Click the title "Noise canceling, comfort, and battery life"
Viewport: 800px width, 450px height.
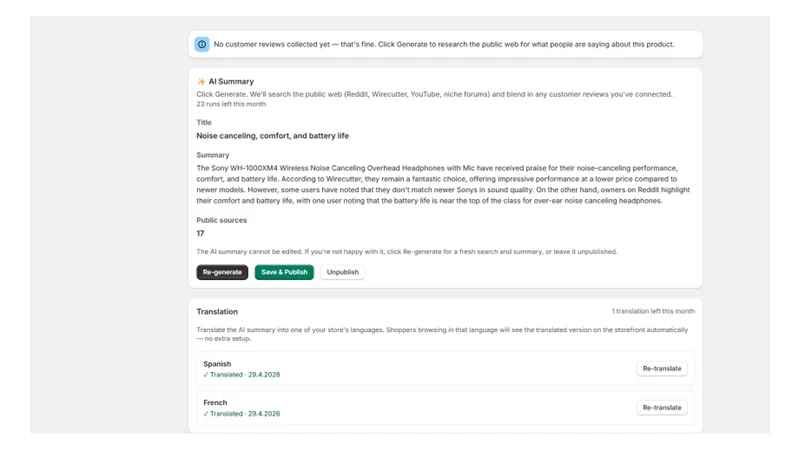click(272, 136)
